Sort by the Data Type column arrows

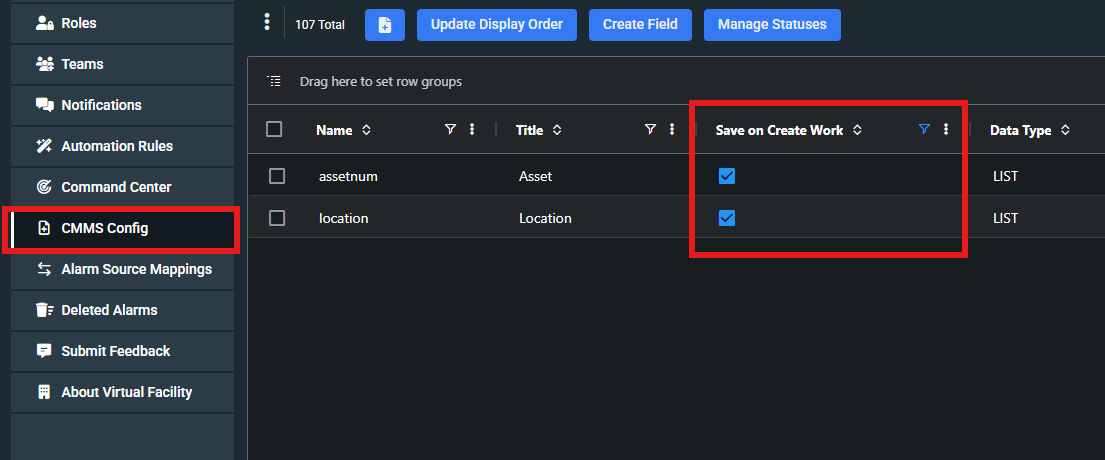(1065, 130)
